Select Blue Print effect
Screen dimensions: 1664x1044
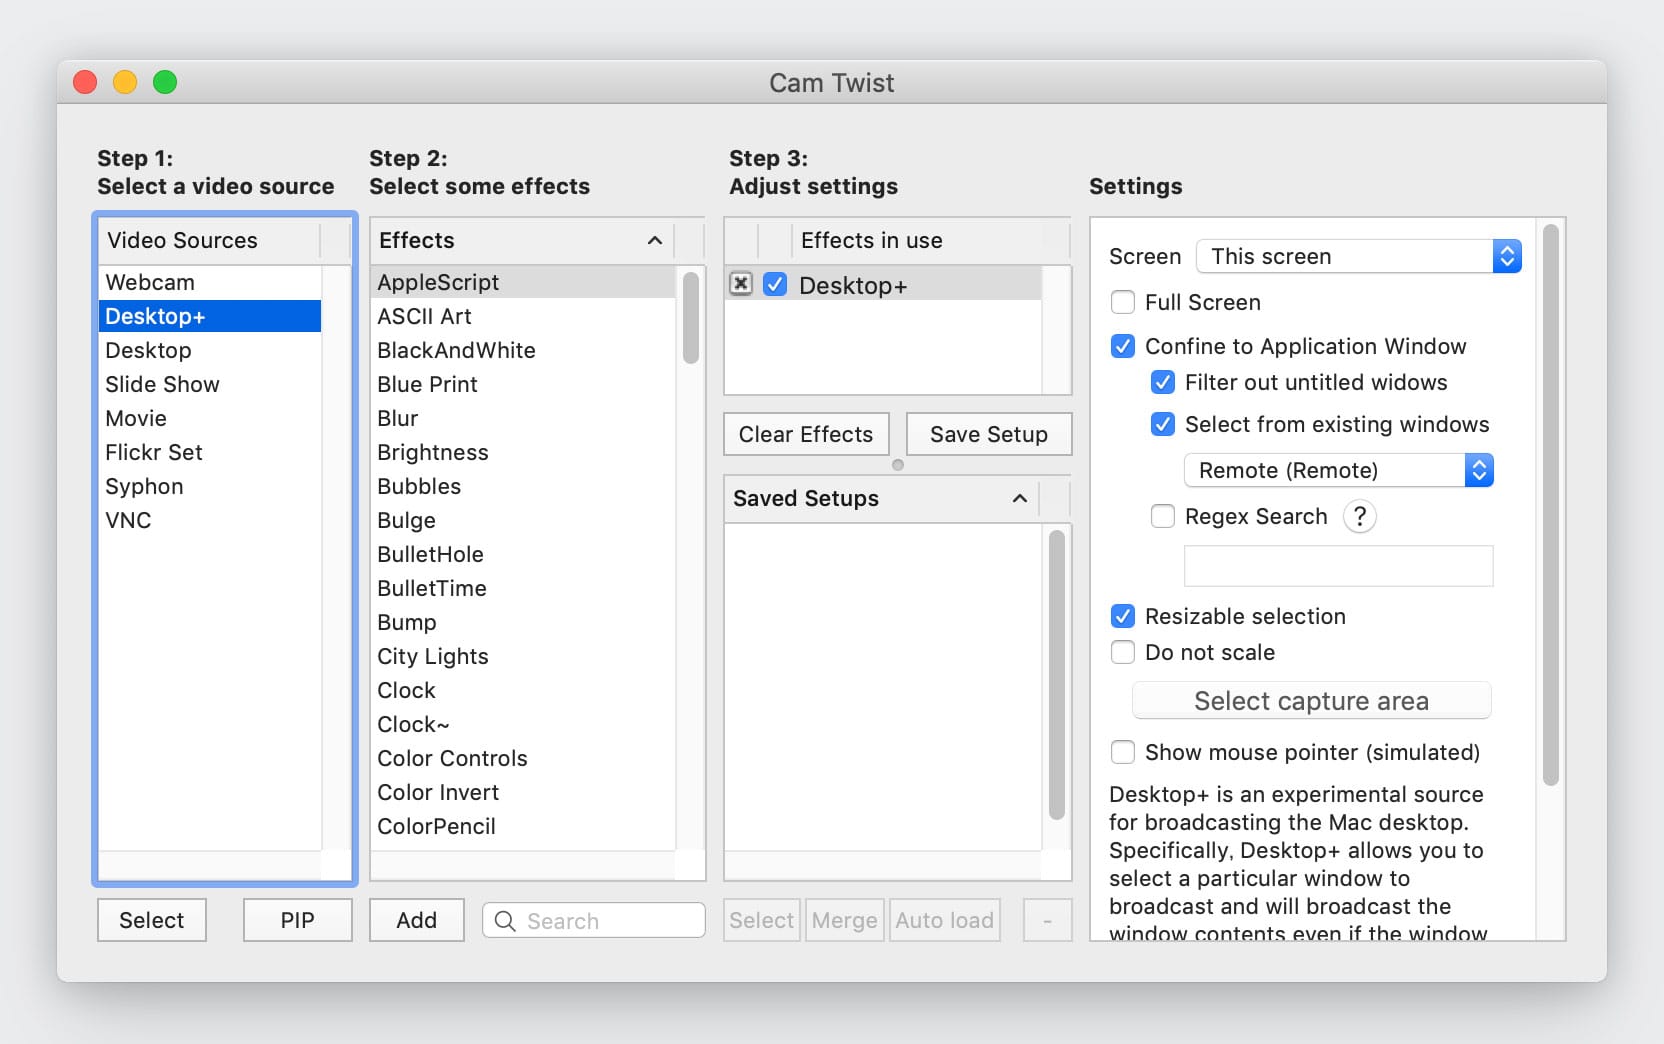[522, 384]
